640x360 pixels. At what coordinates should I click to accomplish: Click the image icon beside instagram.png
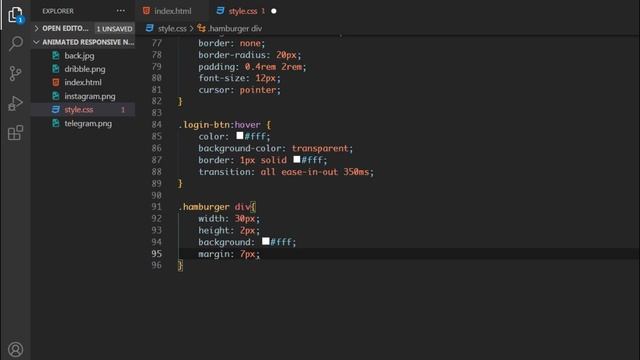coord(56,96)
